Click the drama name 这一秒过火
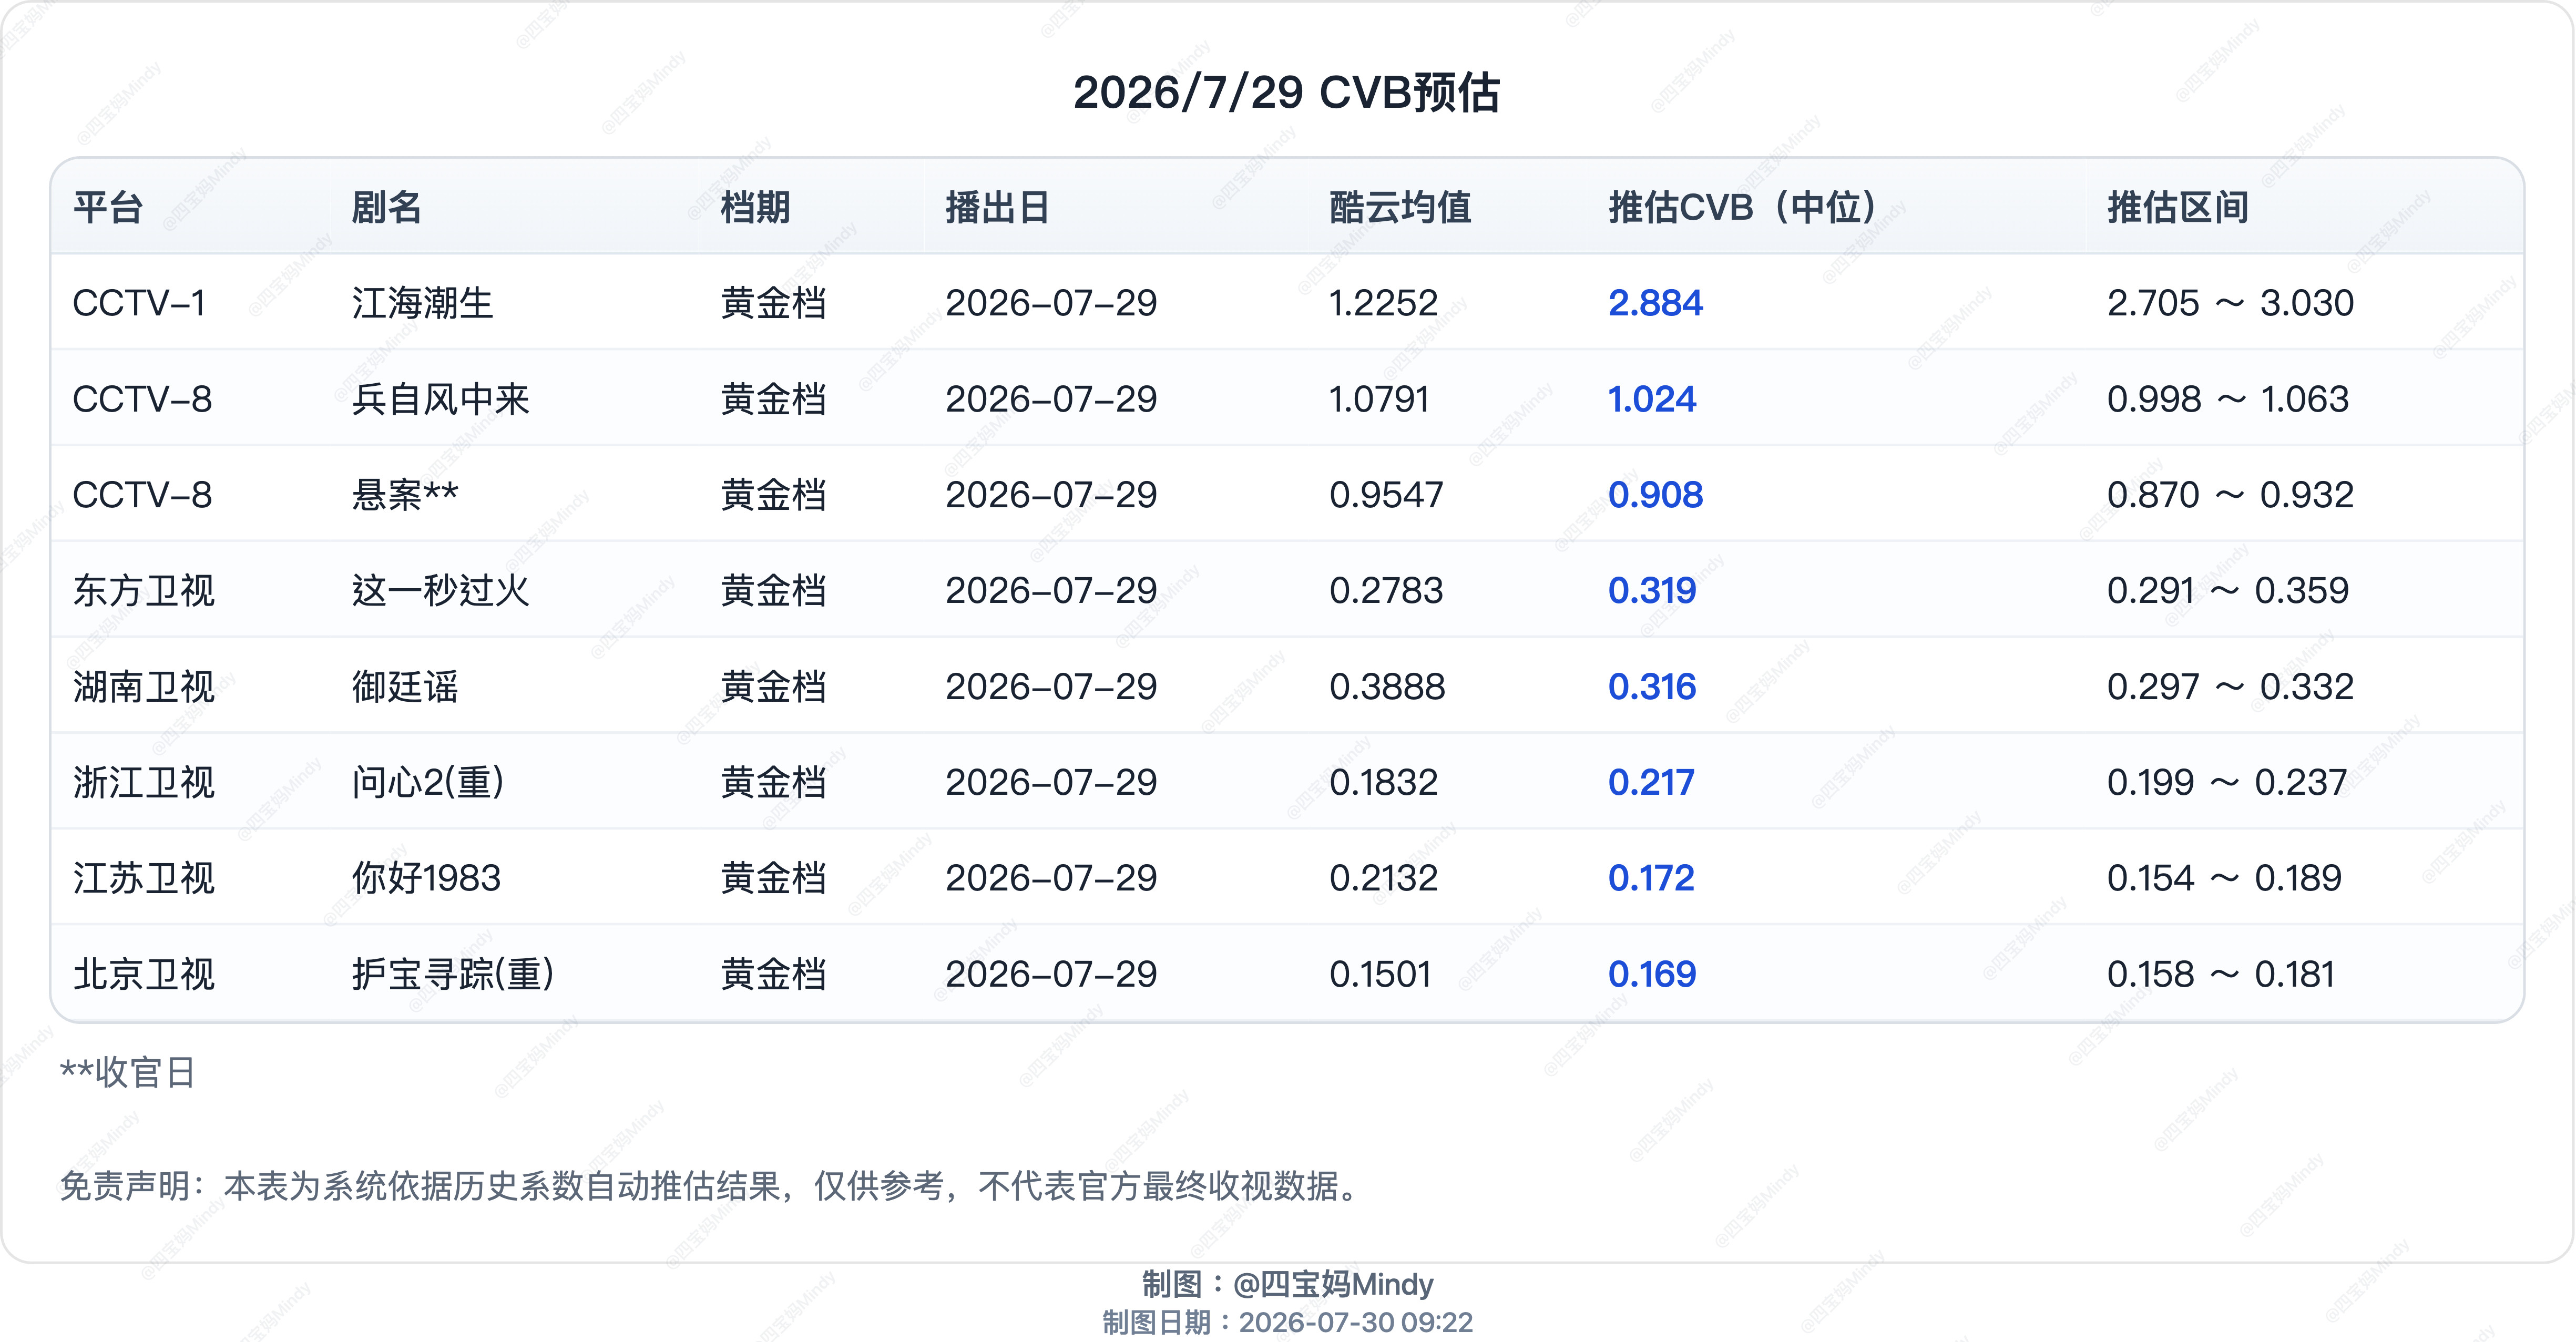This screenshot has height=1342, width=2576. (x=440, y=591)
